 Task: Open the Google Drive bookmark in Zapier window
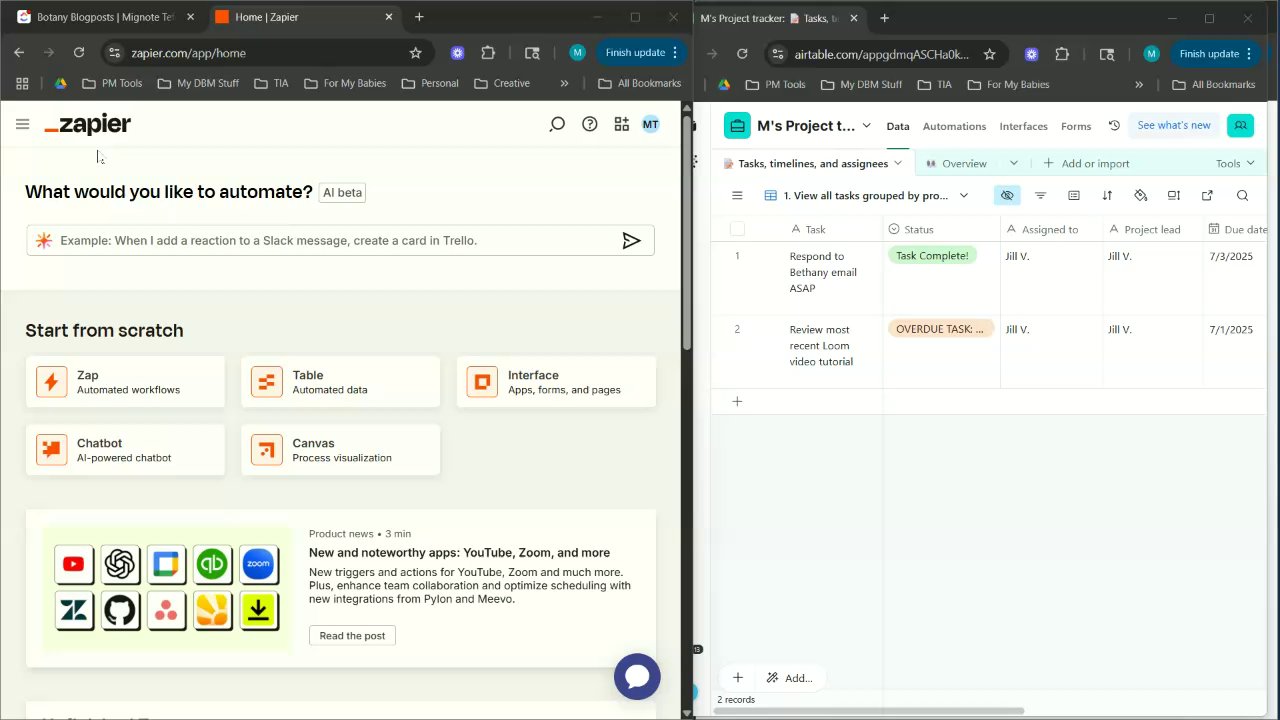tap(60, 83)
